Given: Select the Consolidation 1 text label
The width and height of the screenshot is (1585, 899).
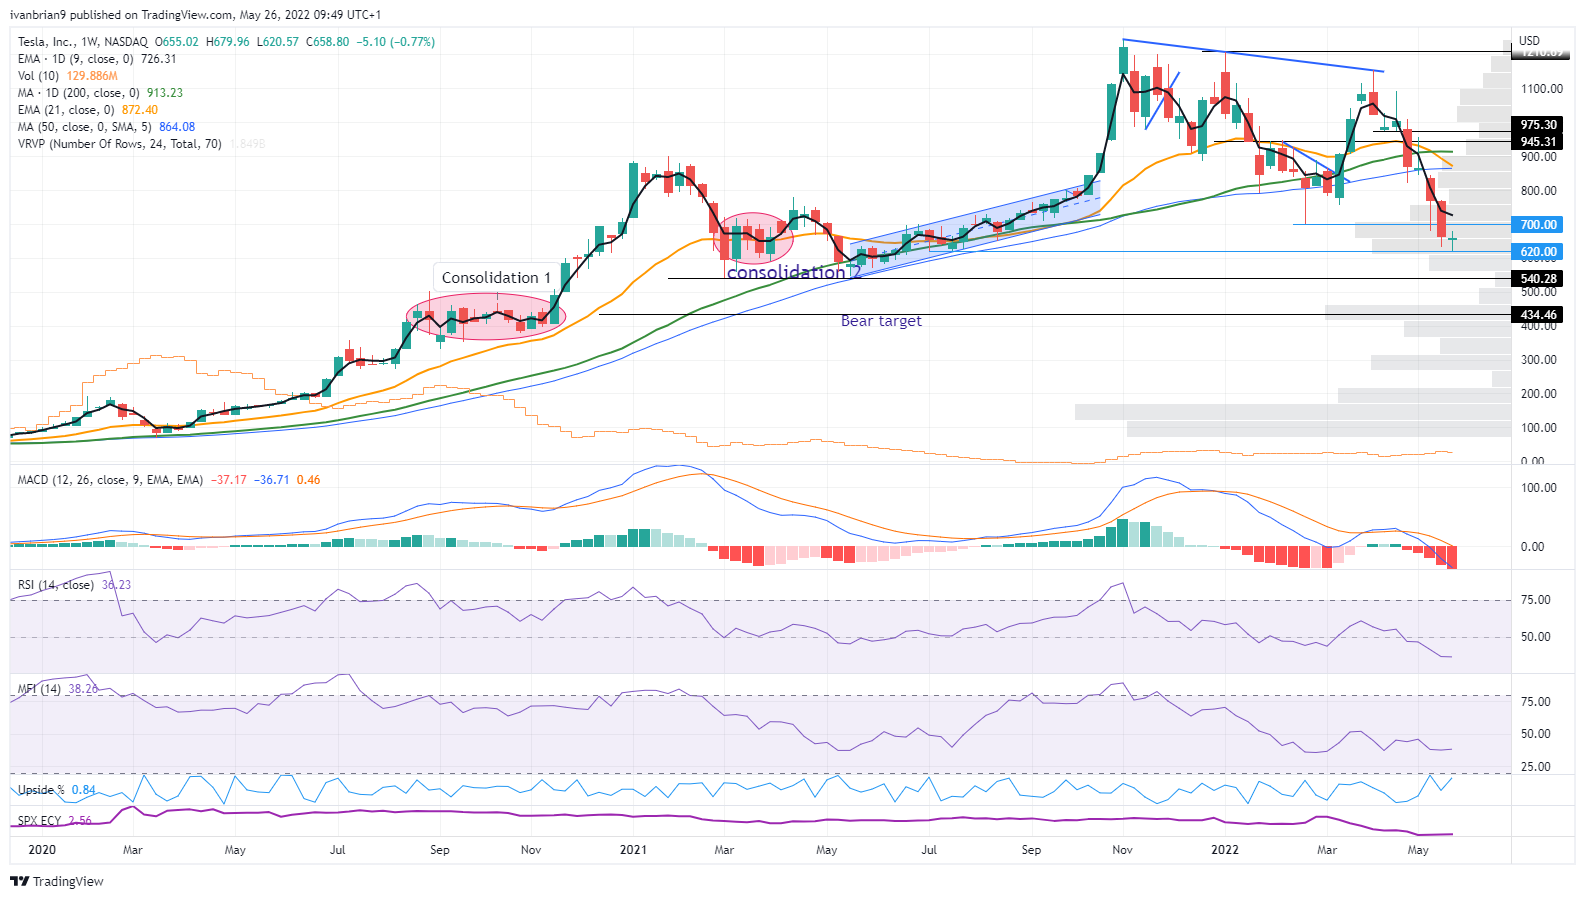Looking at the screenshot, I should (x=496, y=278).
